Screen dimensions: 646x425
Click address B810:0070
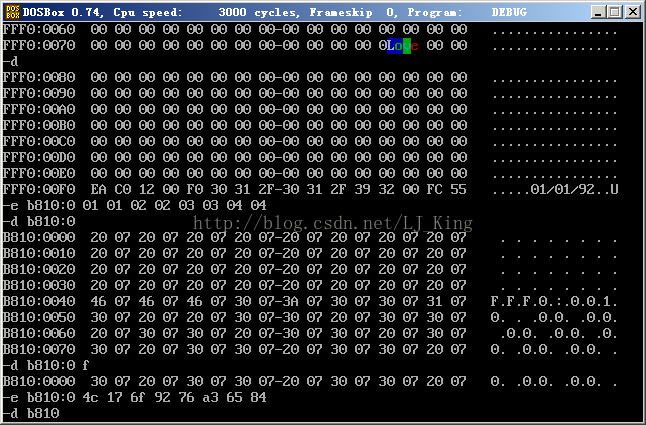pos(39,349)
